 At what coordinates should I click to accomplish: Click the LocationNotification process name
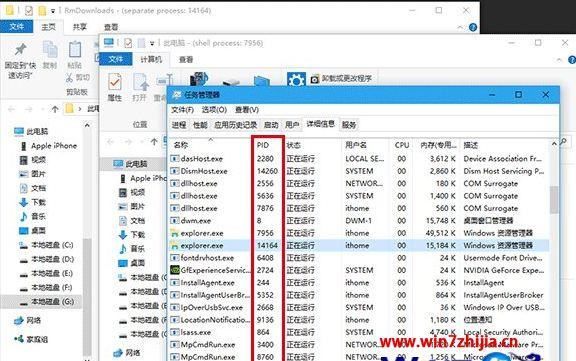[215, 320]
